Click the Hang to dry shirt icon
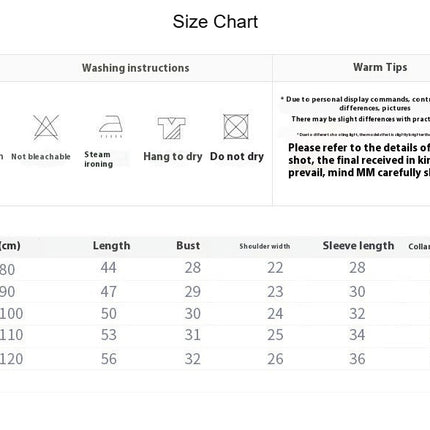This screenshot has width=430, height=430. click(x=172, y=128)
